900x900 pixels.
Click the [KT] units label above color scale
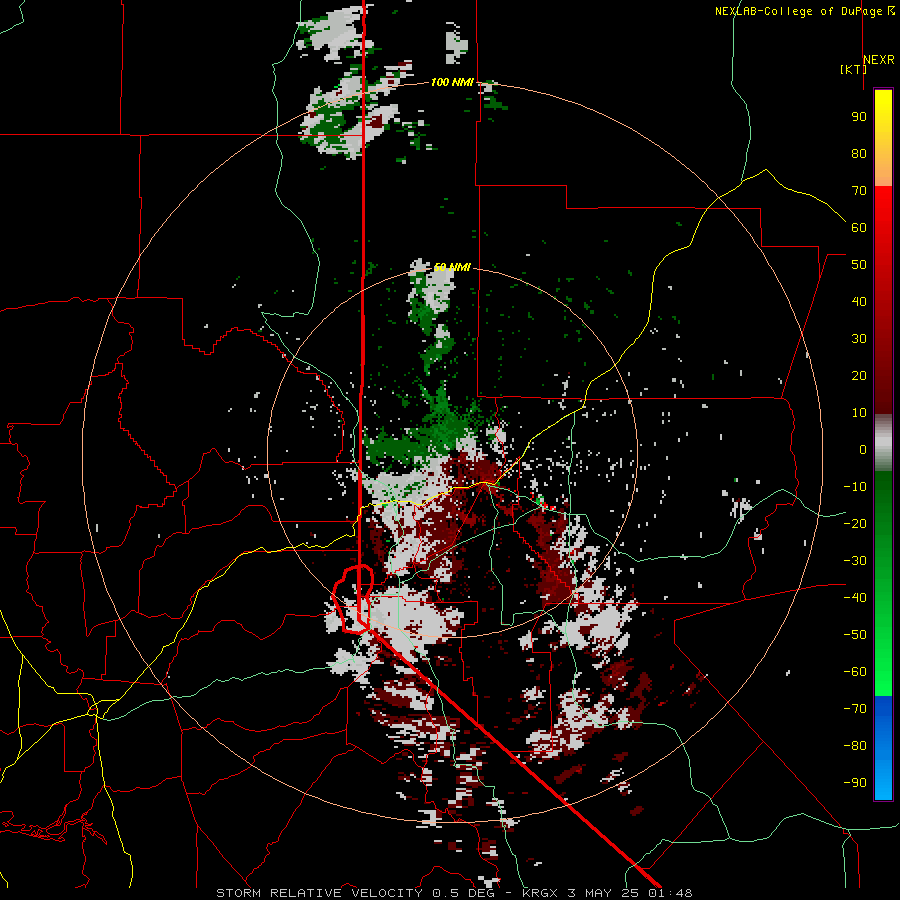click(854, 69)
